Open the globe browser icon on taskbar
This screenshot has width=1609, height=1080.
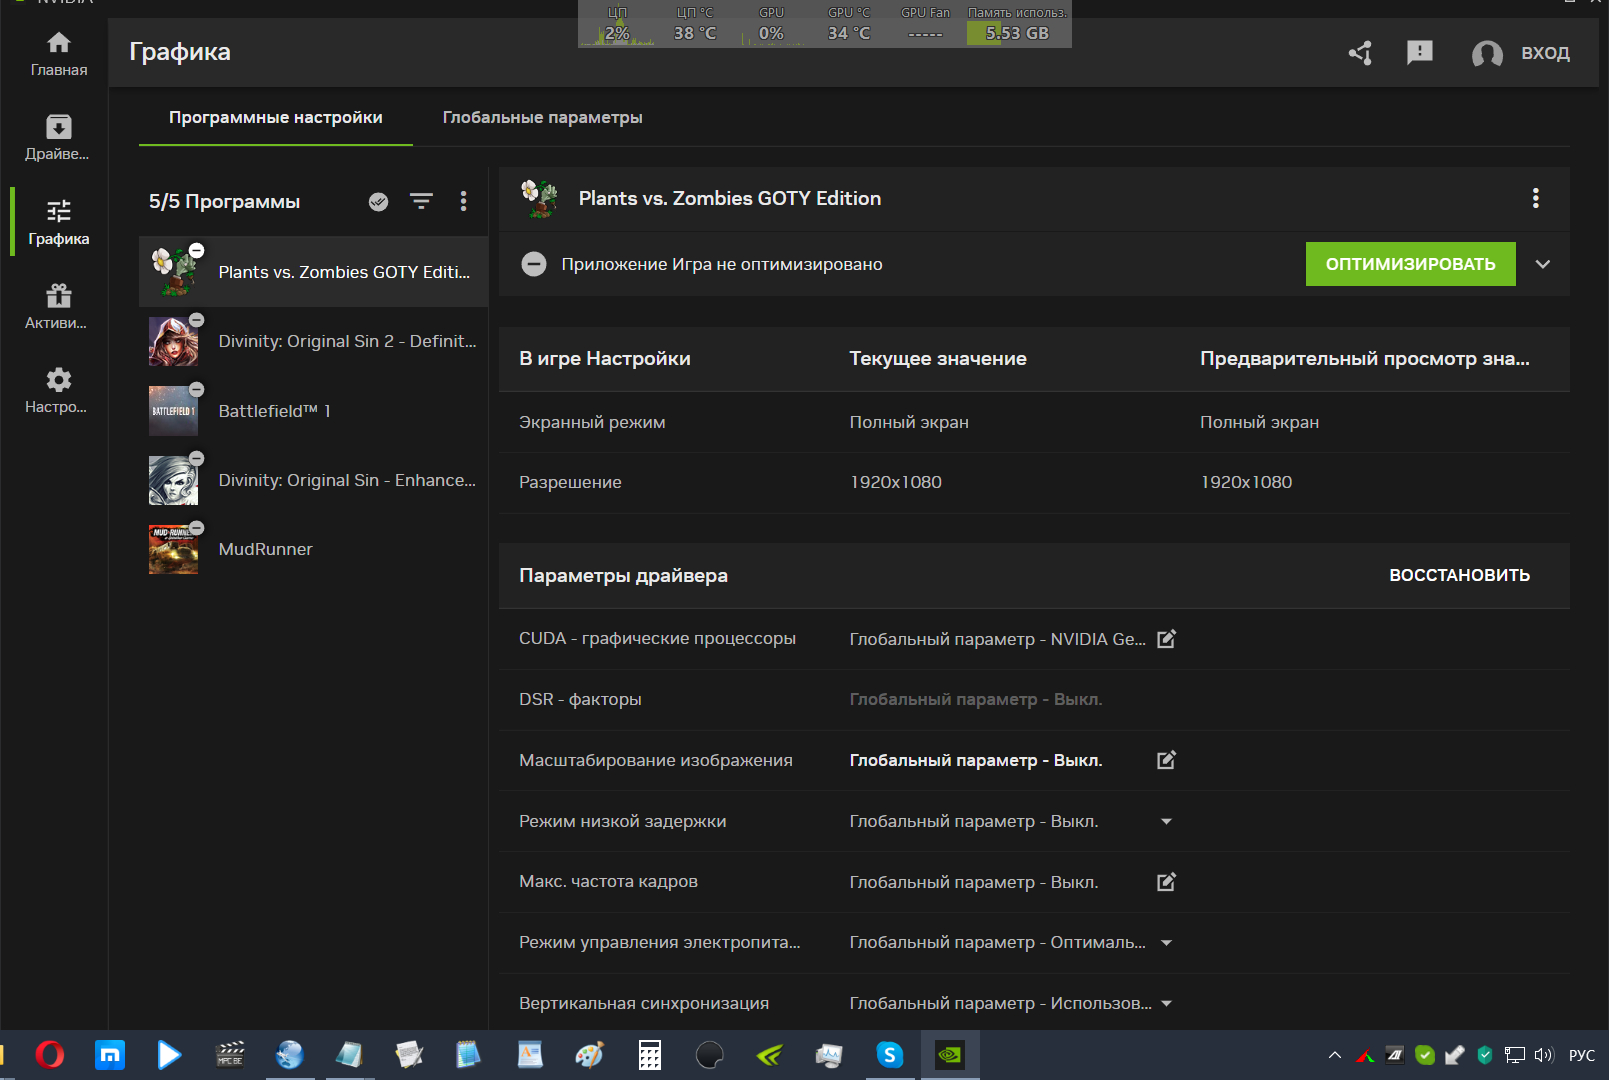(x=290, y=1055)
